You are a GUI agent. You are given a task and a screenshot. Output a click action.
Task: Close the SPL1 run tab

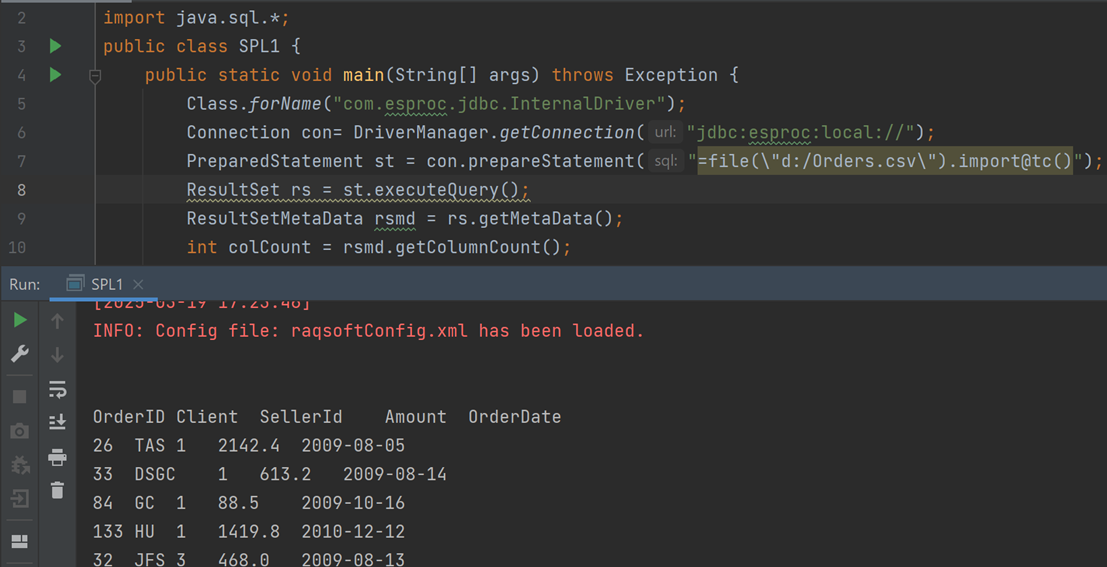(x=138, y=285)
